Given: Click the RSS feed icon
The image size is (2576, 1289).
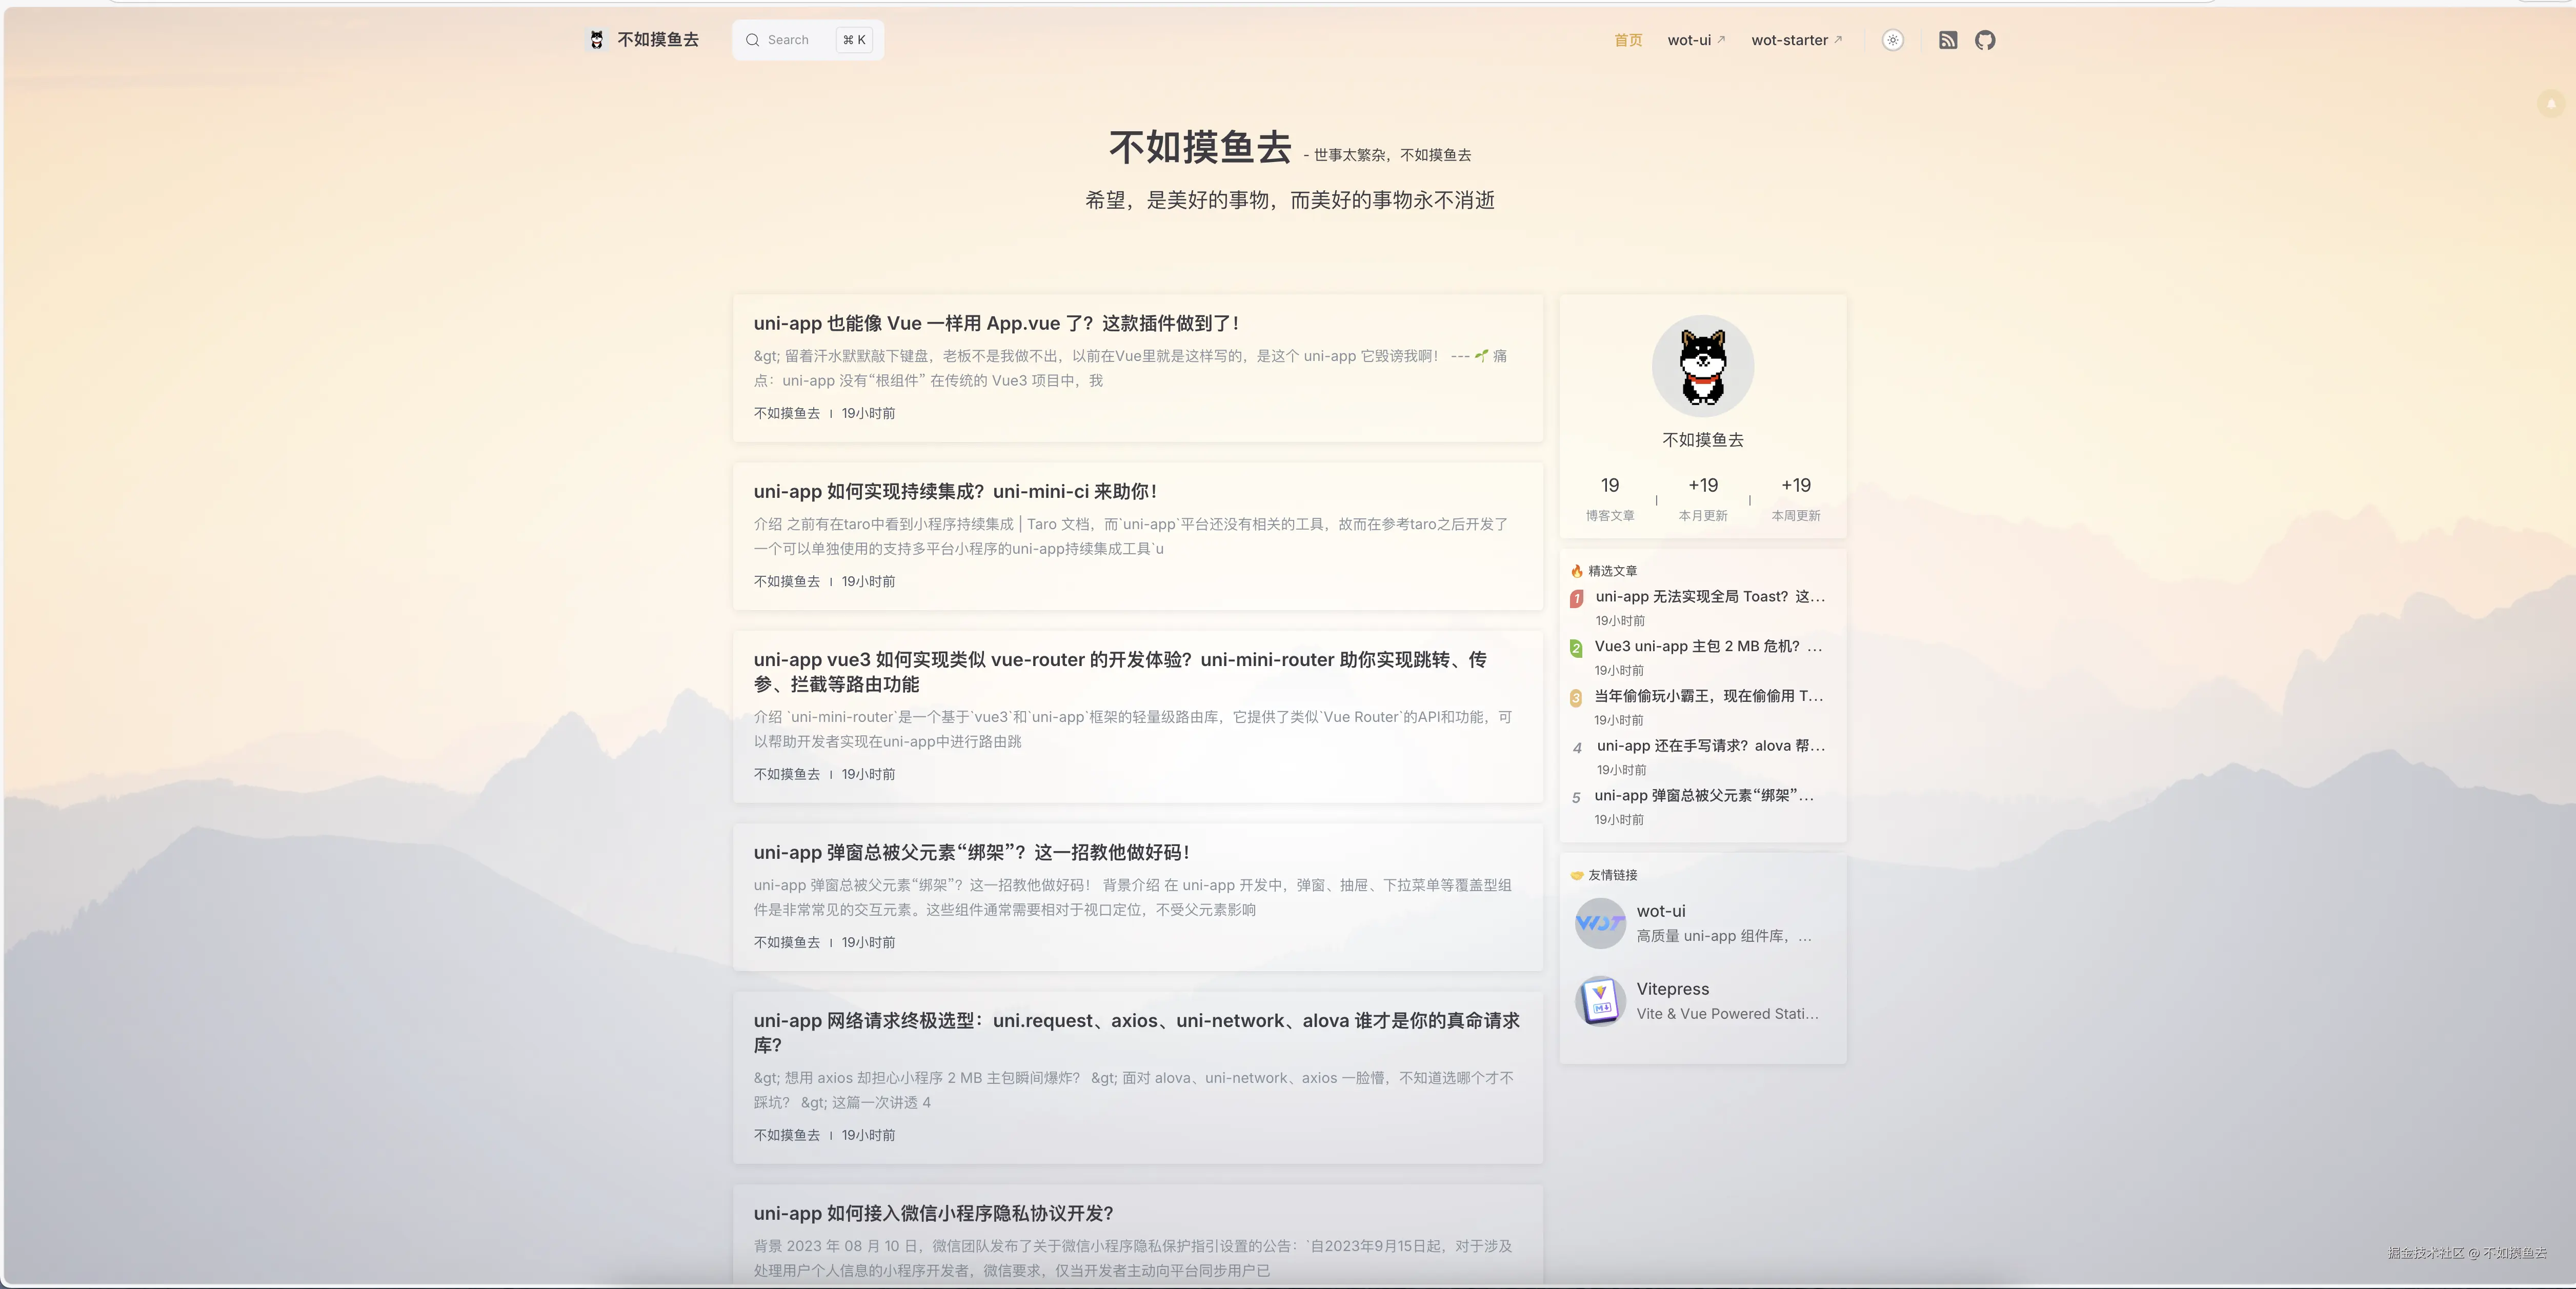Looking at the screenshot, I should pos(1948,40).
